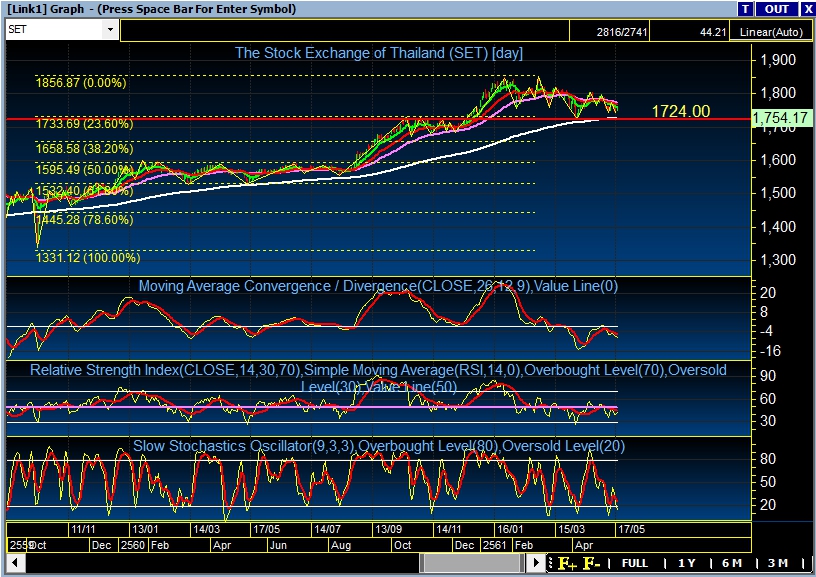The width and height of the screenshot is (816, 577).
Task: Click the 1856.87 (0.00%) Fibonacci label
Action: point(81,83)
